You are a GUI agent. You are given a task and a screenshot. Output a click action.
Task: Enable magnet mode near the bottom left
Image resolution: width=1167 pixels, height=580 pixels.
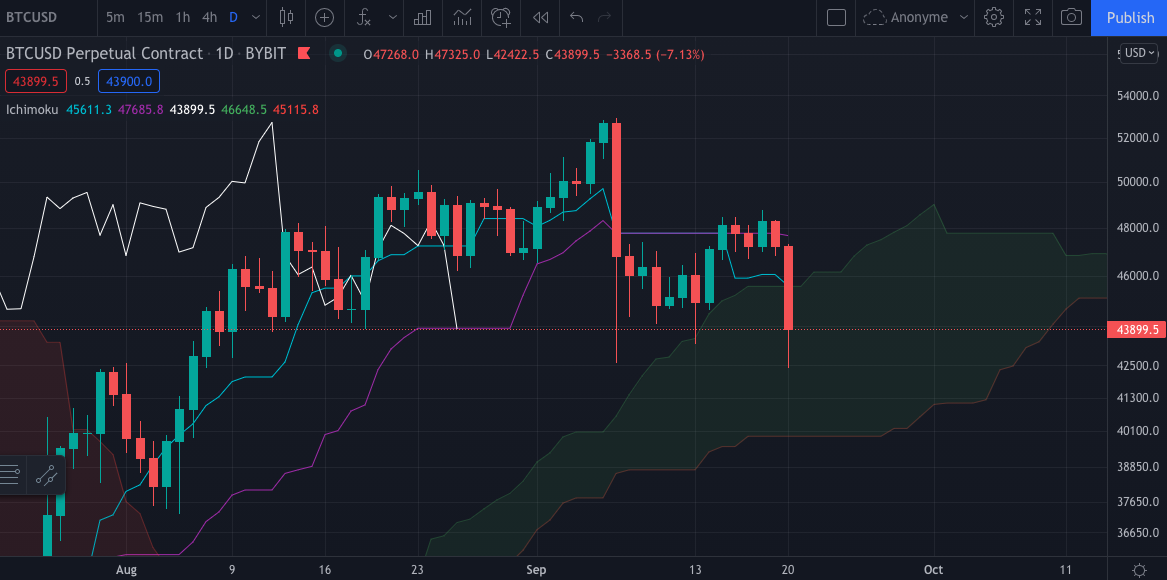(x=45, y=475)
